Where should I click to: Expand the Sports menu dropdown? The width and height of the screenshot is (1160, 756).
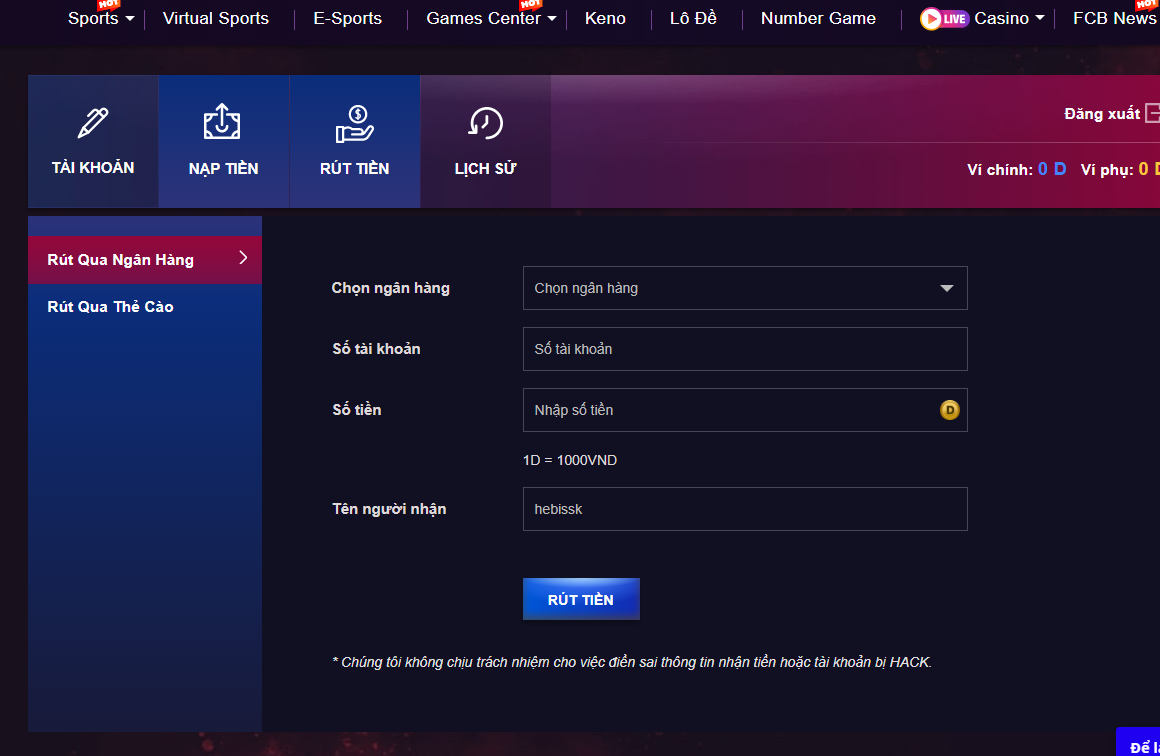coord(129,19)
